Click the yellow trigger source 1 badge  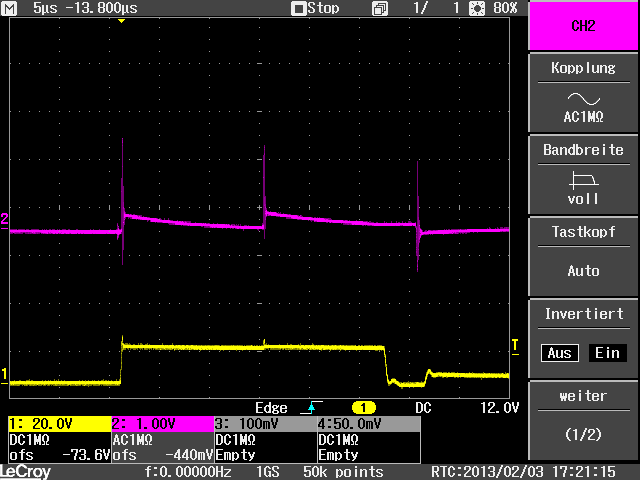363,407
